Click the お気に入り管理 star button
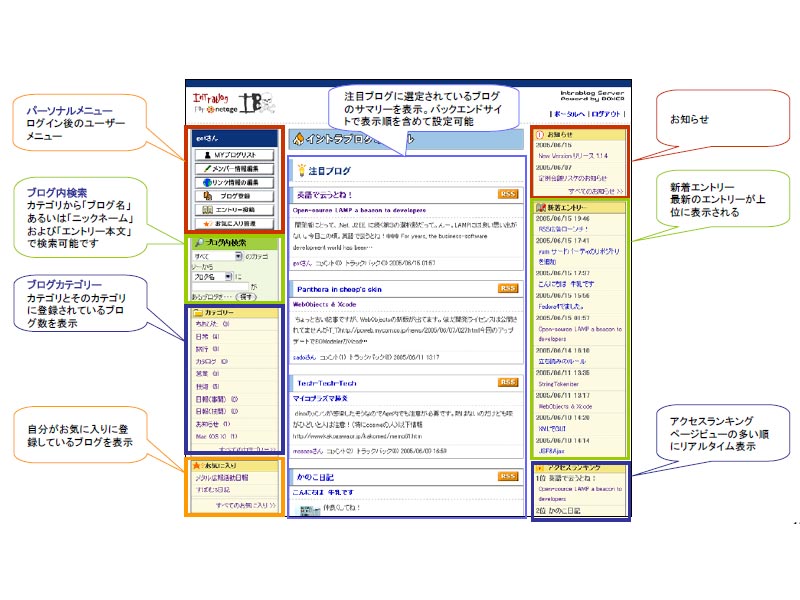The height and width of the screenshot is (600, 800). 234,223
